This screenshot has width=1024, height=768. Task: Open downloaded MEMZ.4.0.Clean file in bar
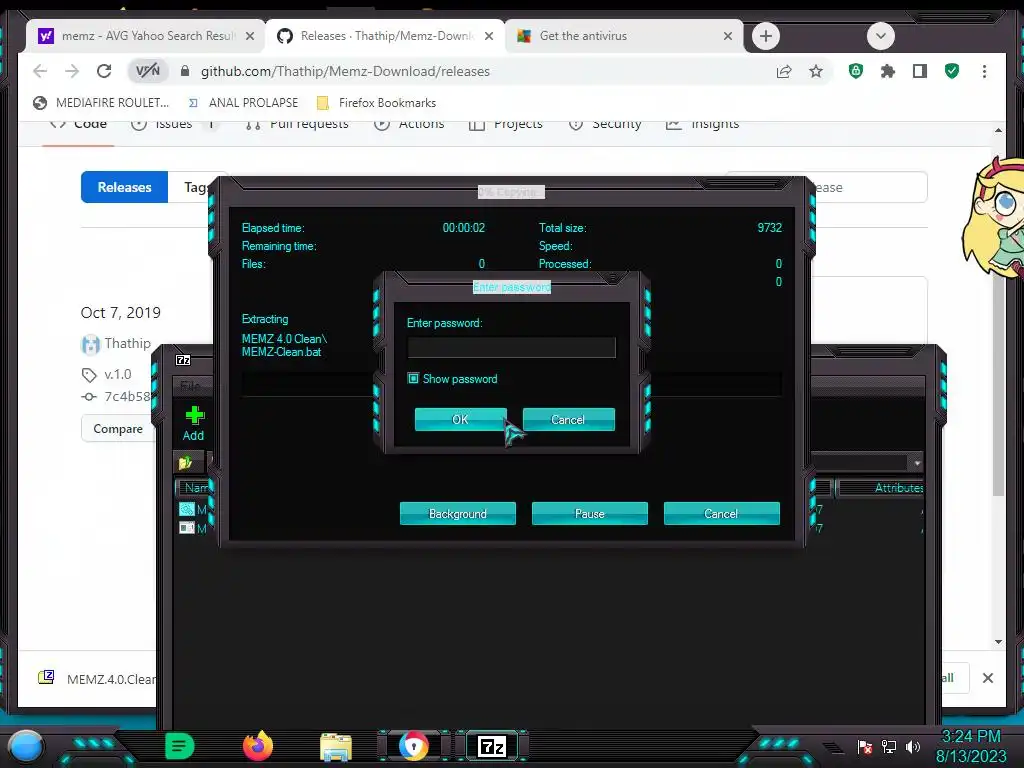click(97, 679)
